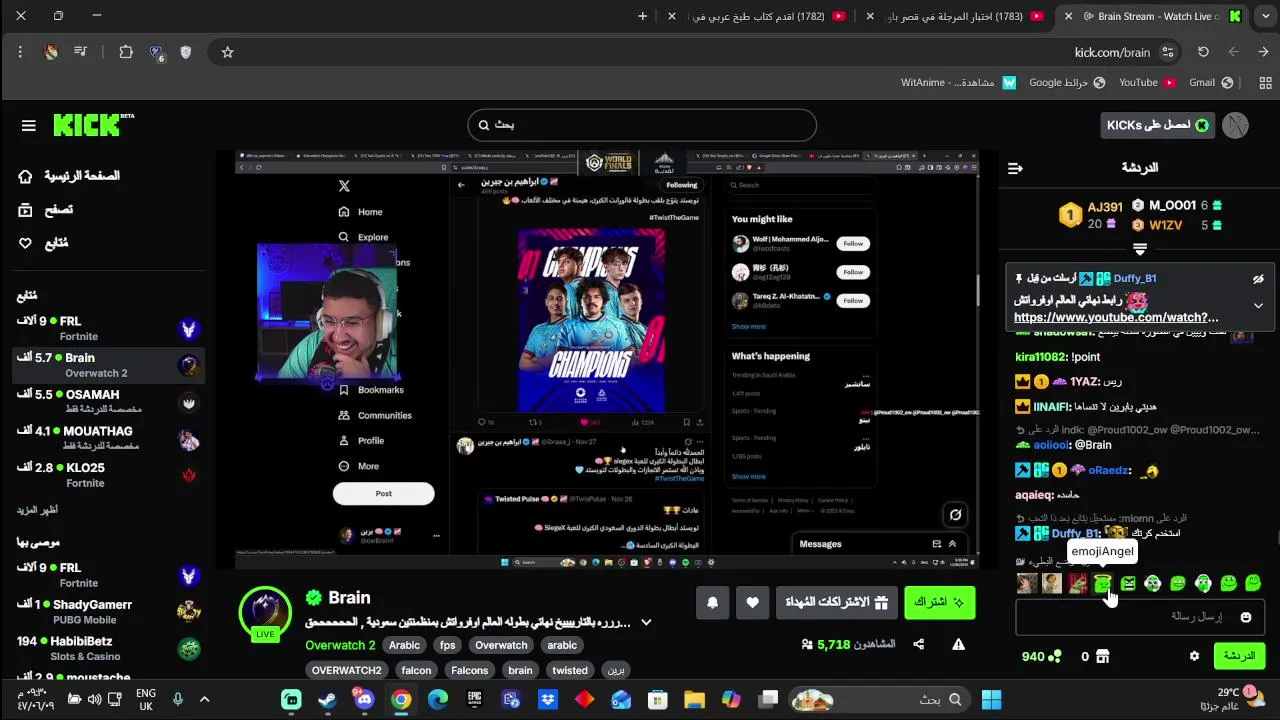Toggle follow with the heart button
The width and height of the screenshot is (1280, 720).
click(x=752, y=602)
